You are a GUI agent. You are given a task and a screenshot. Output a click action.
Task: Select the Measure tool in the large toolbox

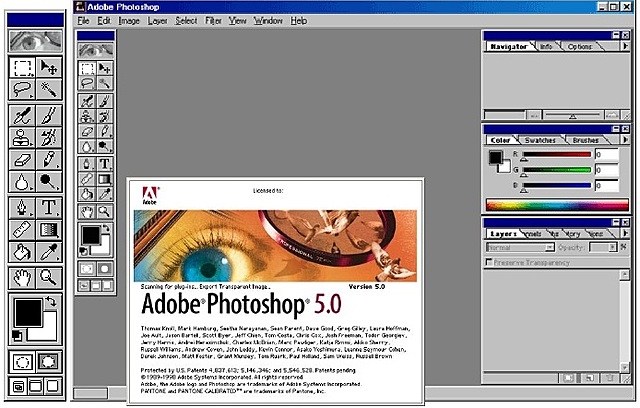pos(22,230)
